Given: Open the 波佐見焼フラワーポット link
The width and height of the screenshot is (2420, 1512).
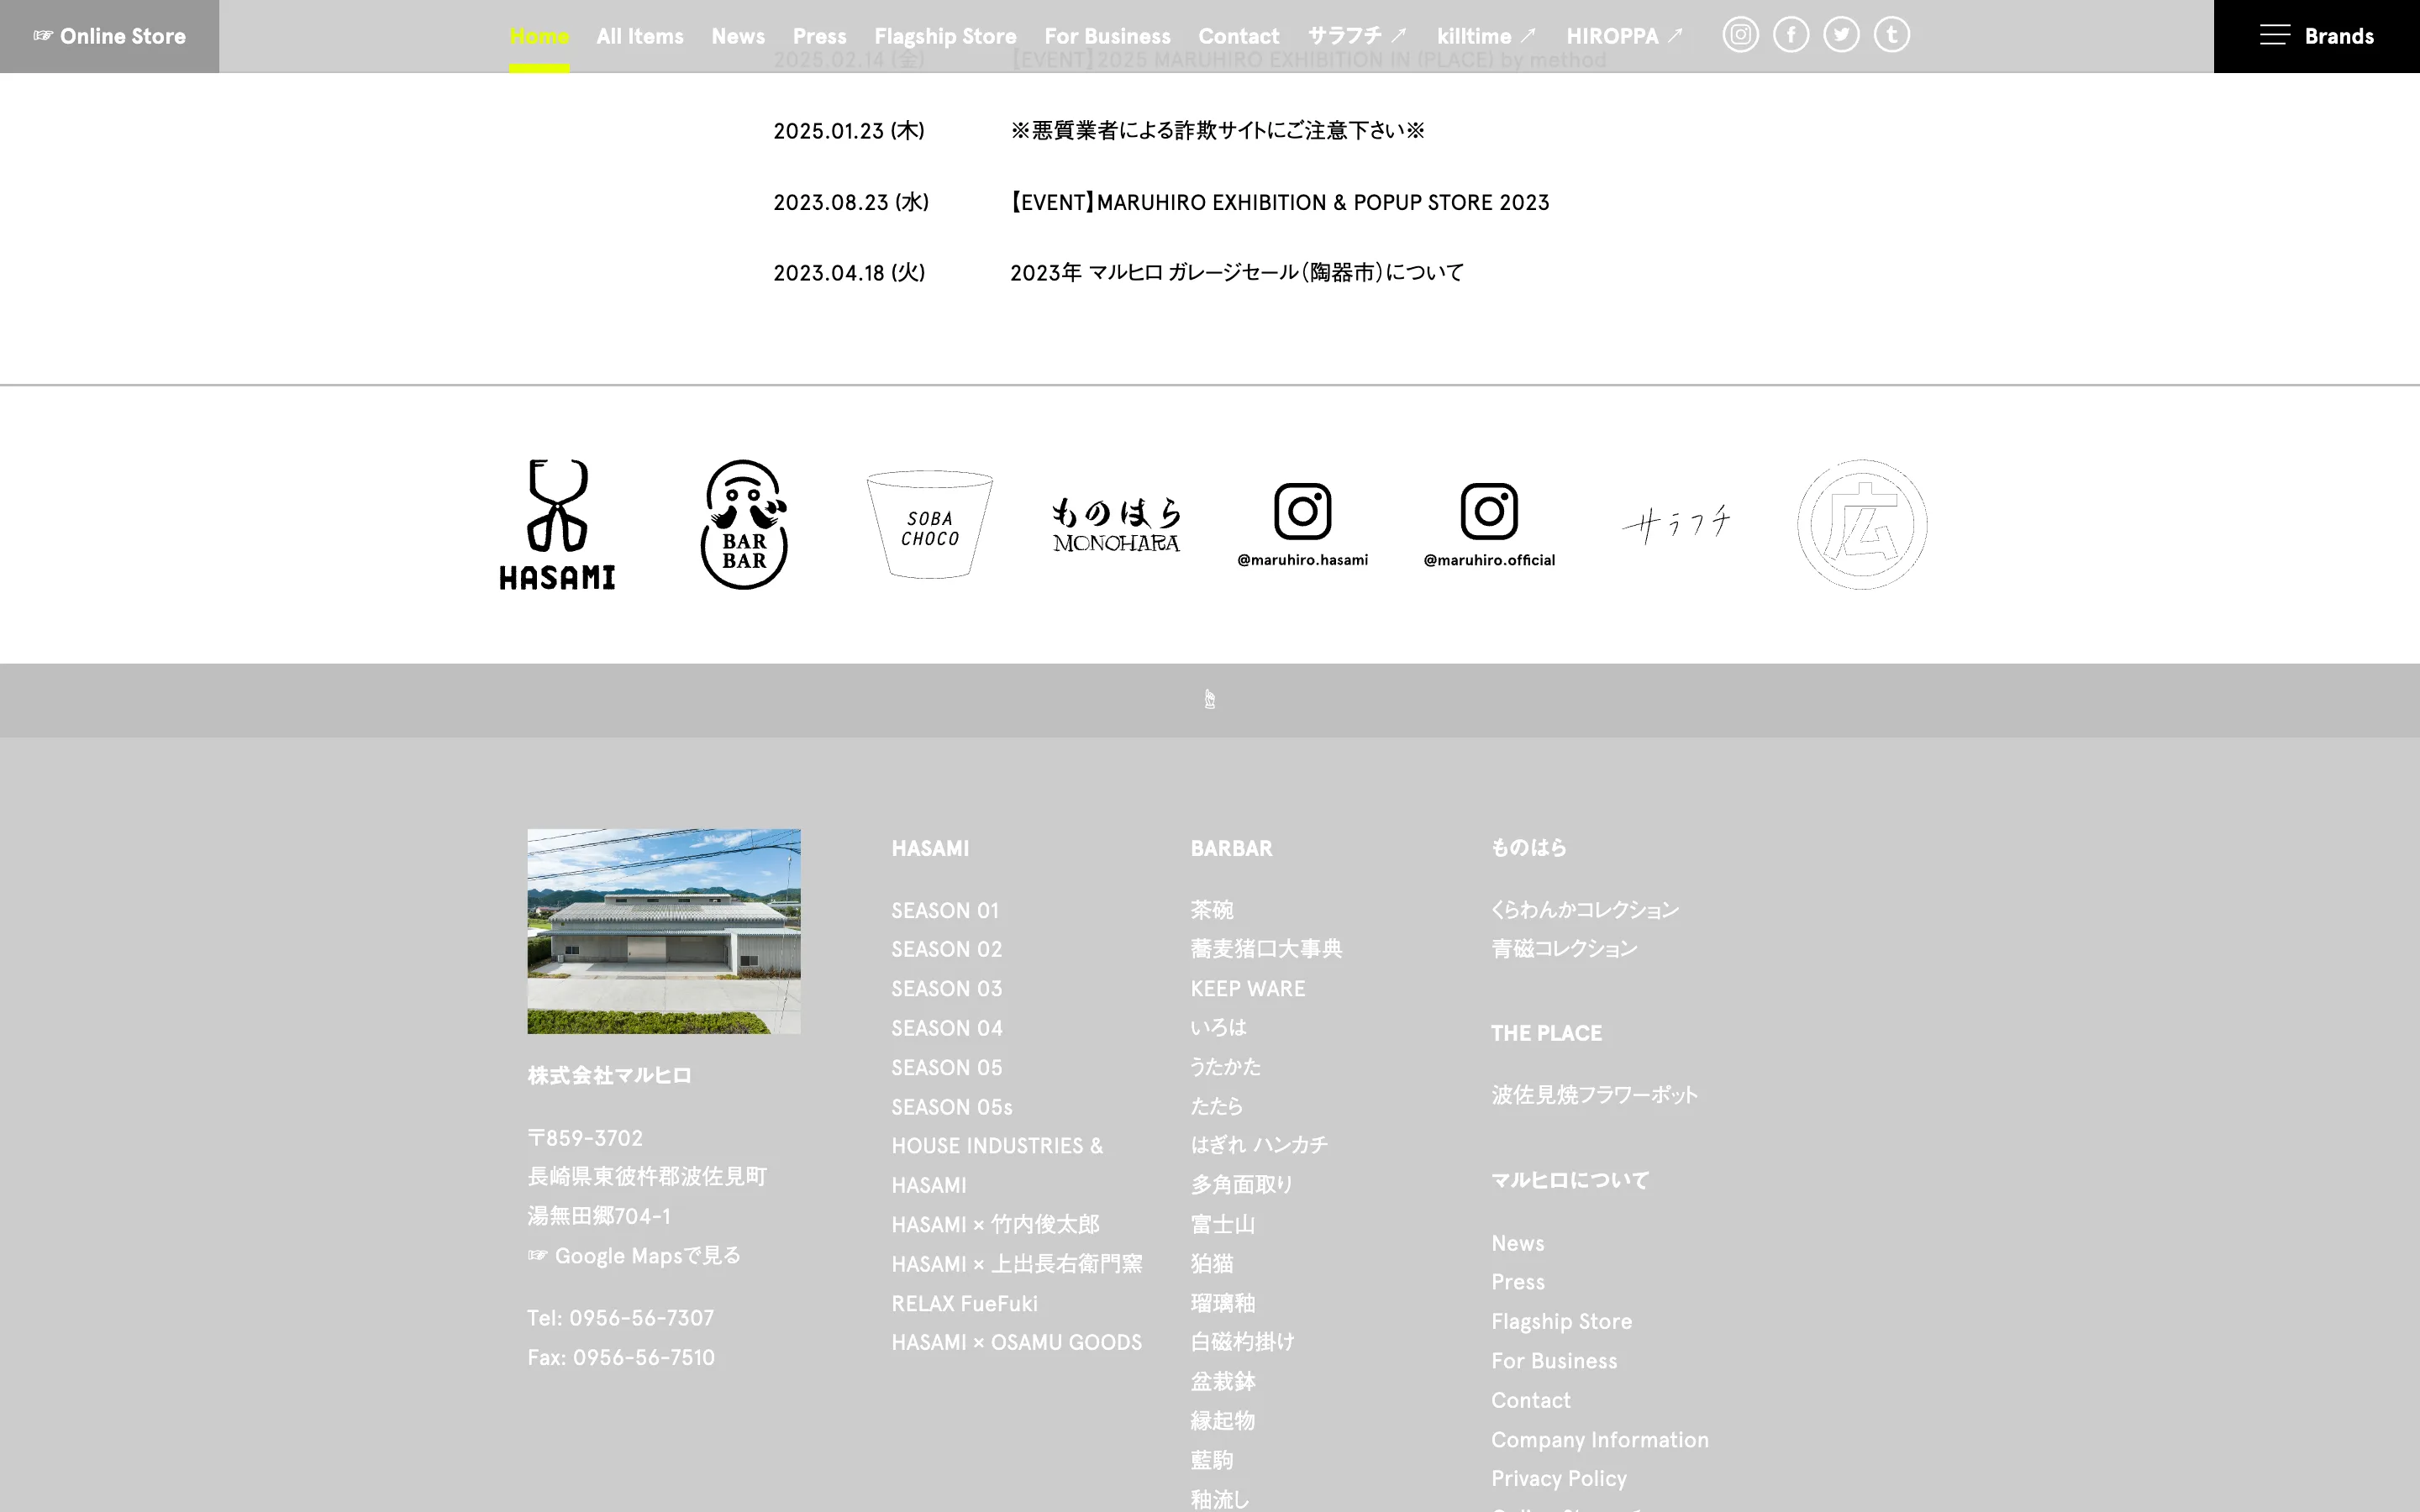Looking at the screenshot, I should (x=1594, y=1095).
